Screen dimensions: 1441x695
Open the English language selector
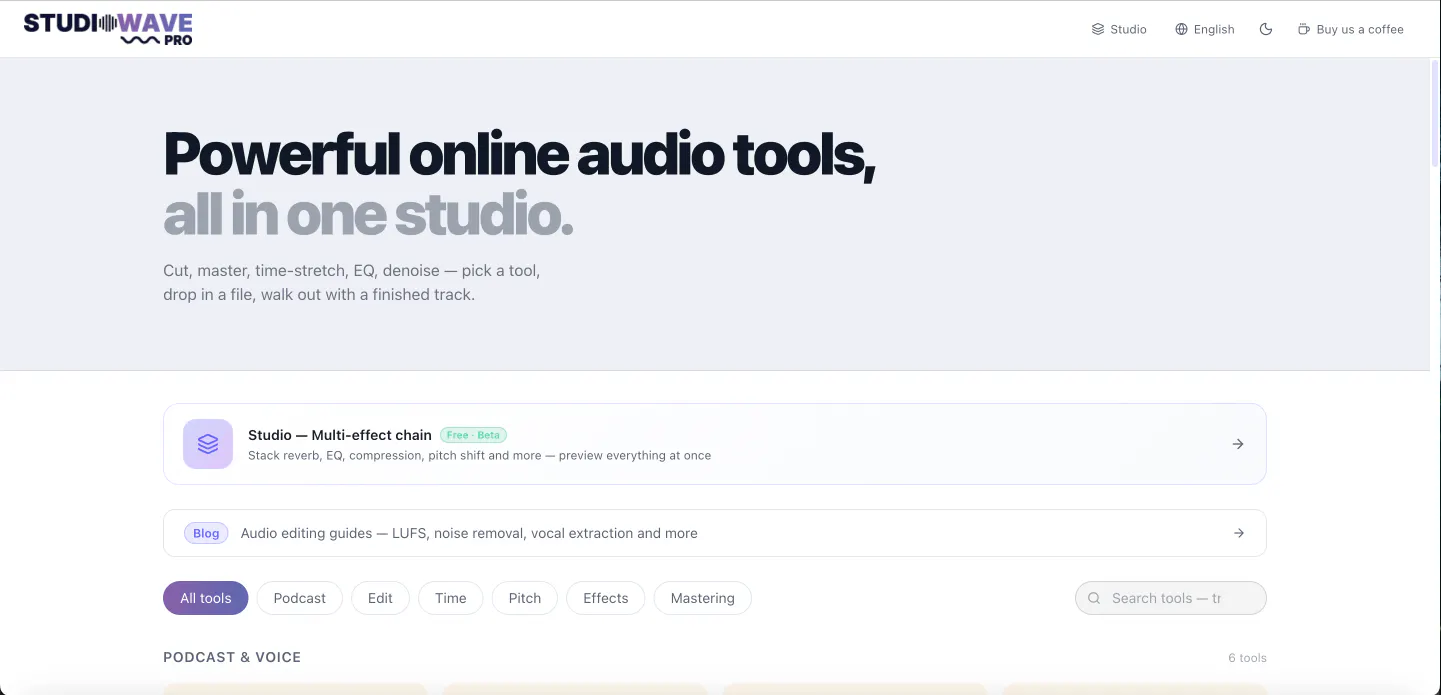[x=1205, y=30]
